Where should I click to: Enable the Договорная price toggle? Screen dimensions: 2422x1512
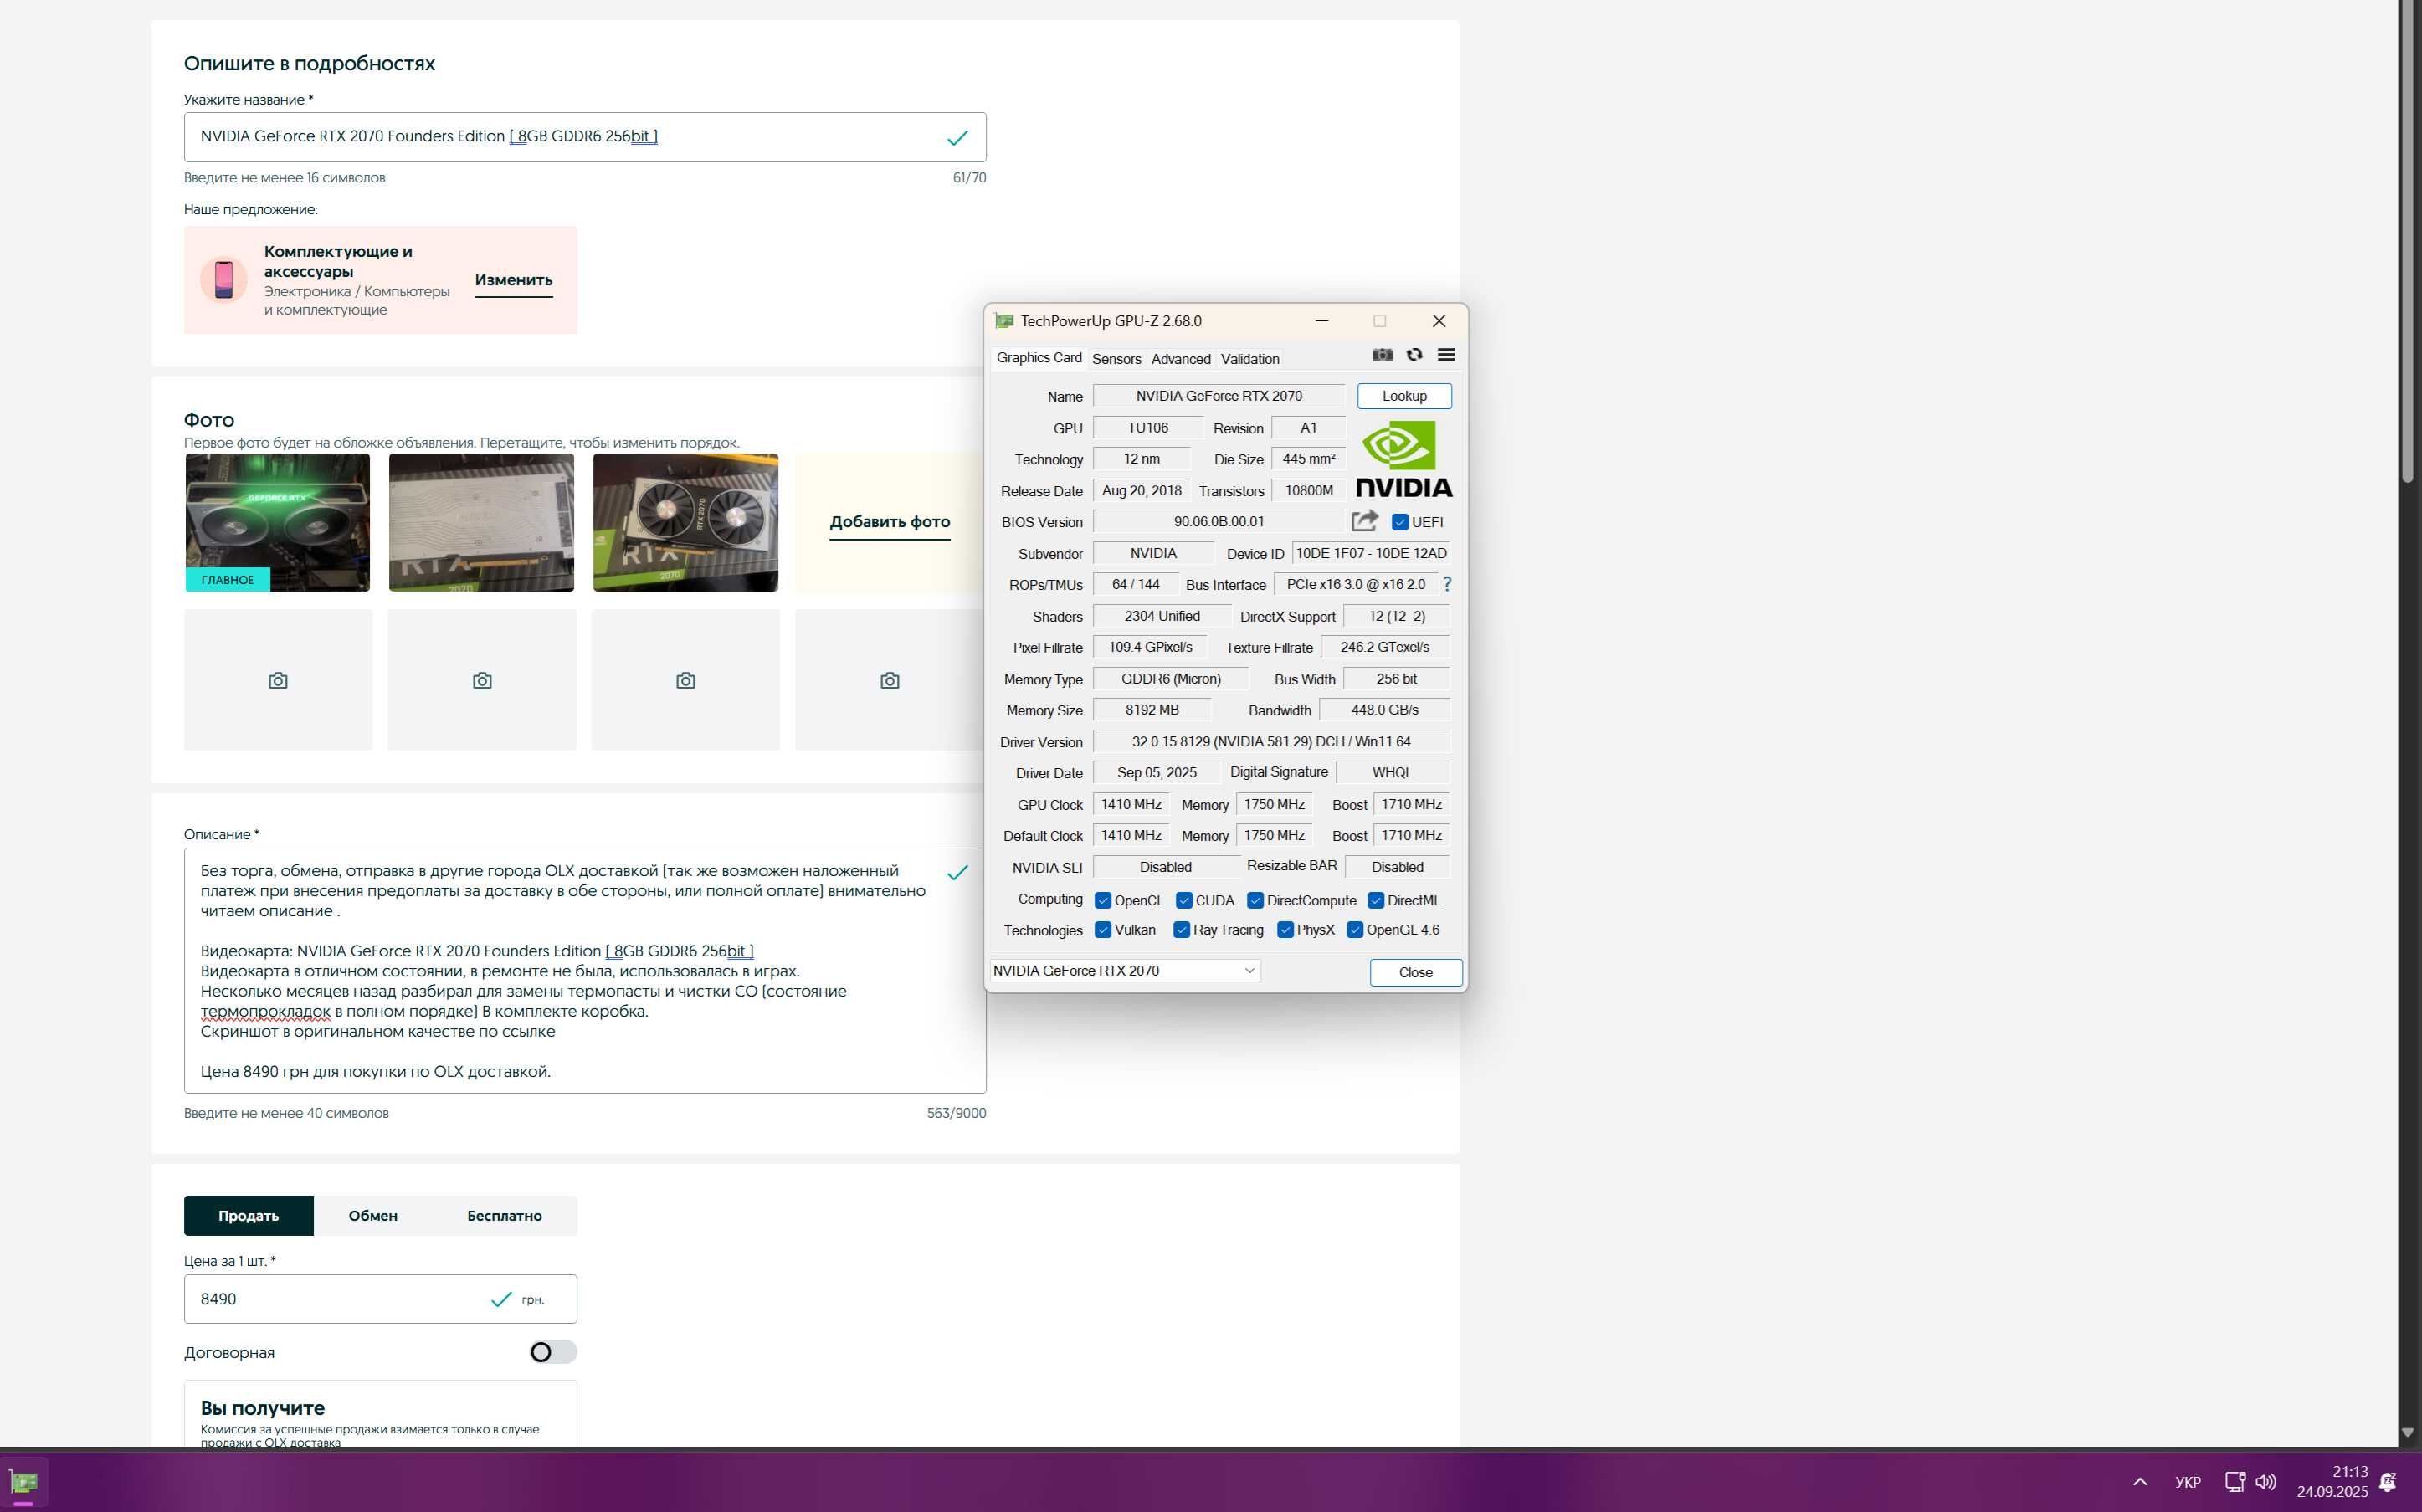tap(553, 1352)
